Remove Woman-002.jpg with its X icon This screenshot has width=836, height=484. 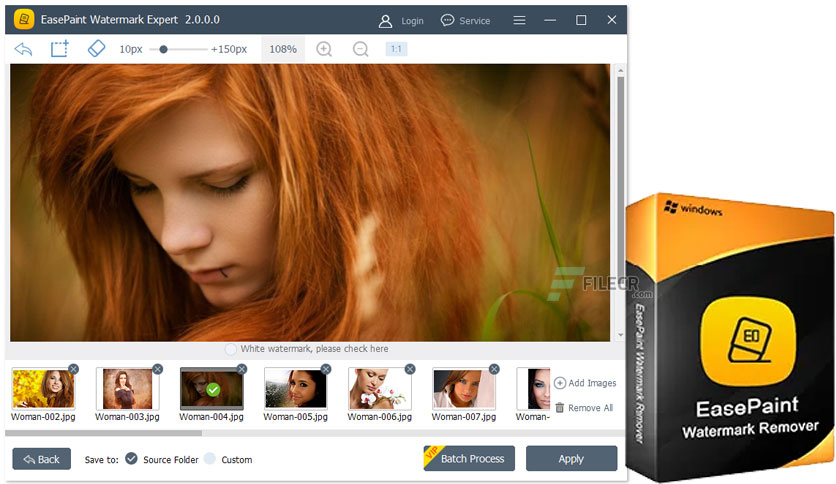pos(74,369)
